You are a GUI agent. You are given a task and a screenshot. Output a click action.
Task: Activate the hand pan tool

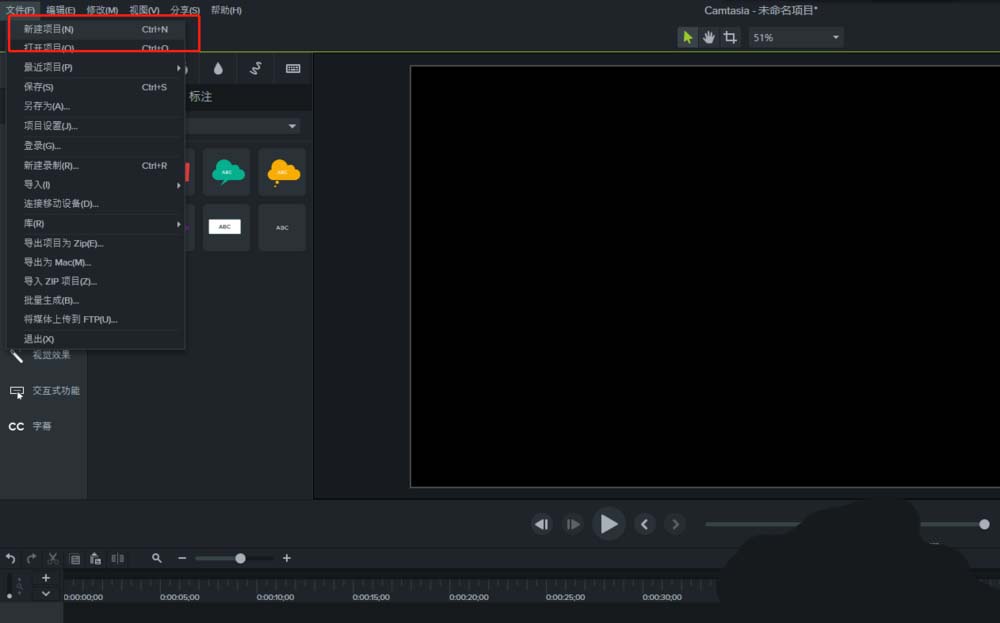(x=709, y=37)
